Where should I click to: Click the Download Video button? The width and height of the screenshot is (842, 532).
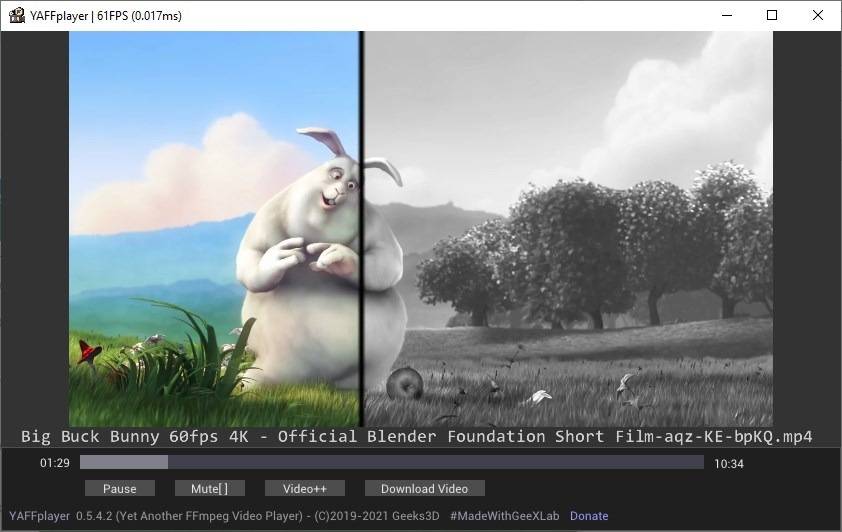pos(424,489)
